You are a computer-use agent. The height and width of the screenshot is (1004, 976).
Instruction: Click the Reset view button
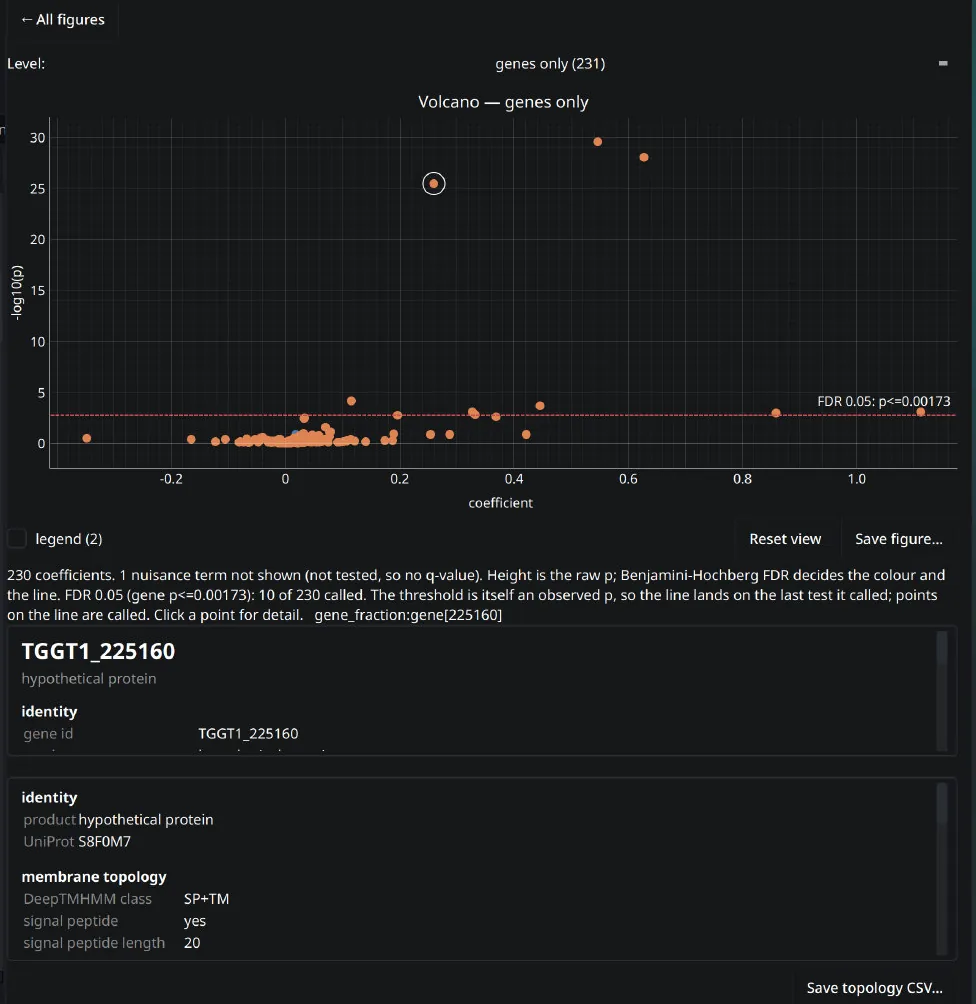pos(785,538)
